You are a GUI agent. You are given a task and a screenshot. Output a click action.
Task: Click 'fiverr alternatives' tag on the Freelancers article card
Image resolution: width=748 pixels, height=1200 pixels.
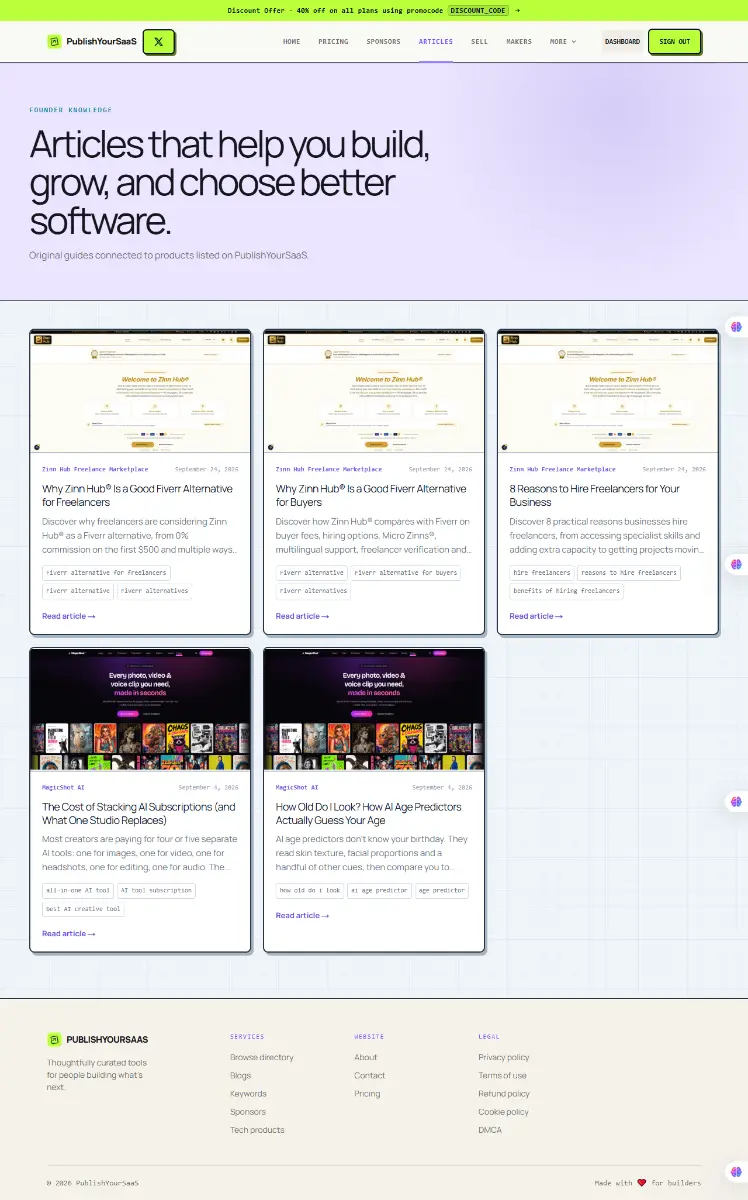pyautogui.click(x=153, y=591)
